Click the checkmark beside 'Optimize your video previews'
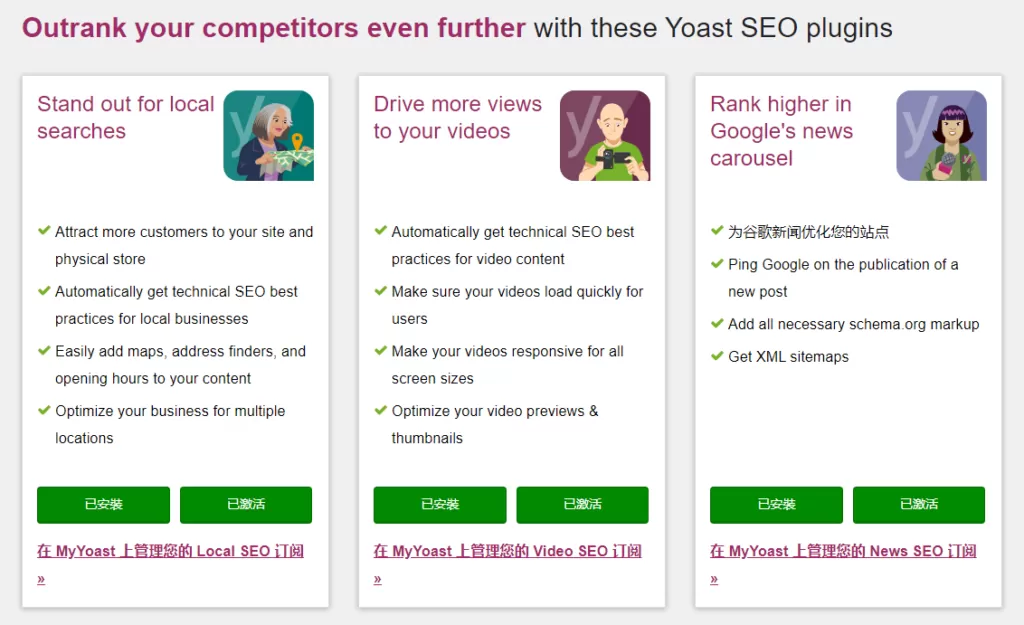1024x625 pixels. pyautogui.click(x=380, y=411)
